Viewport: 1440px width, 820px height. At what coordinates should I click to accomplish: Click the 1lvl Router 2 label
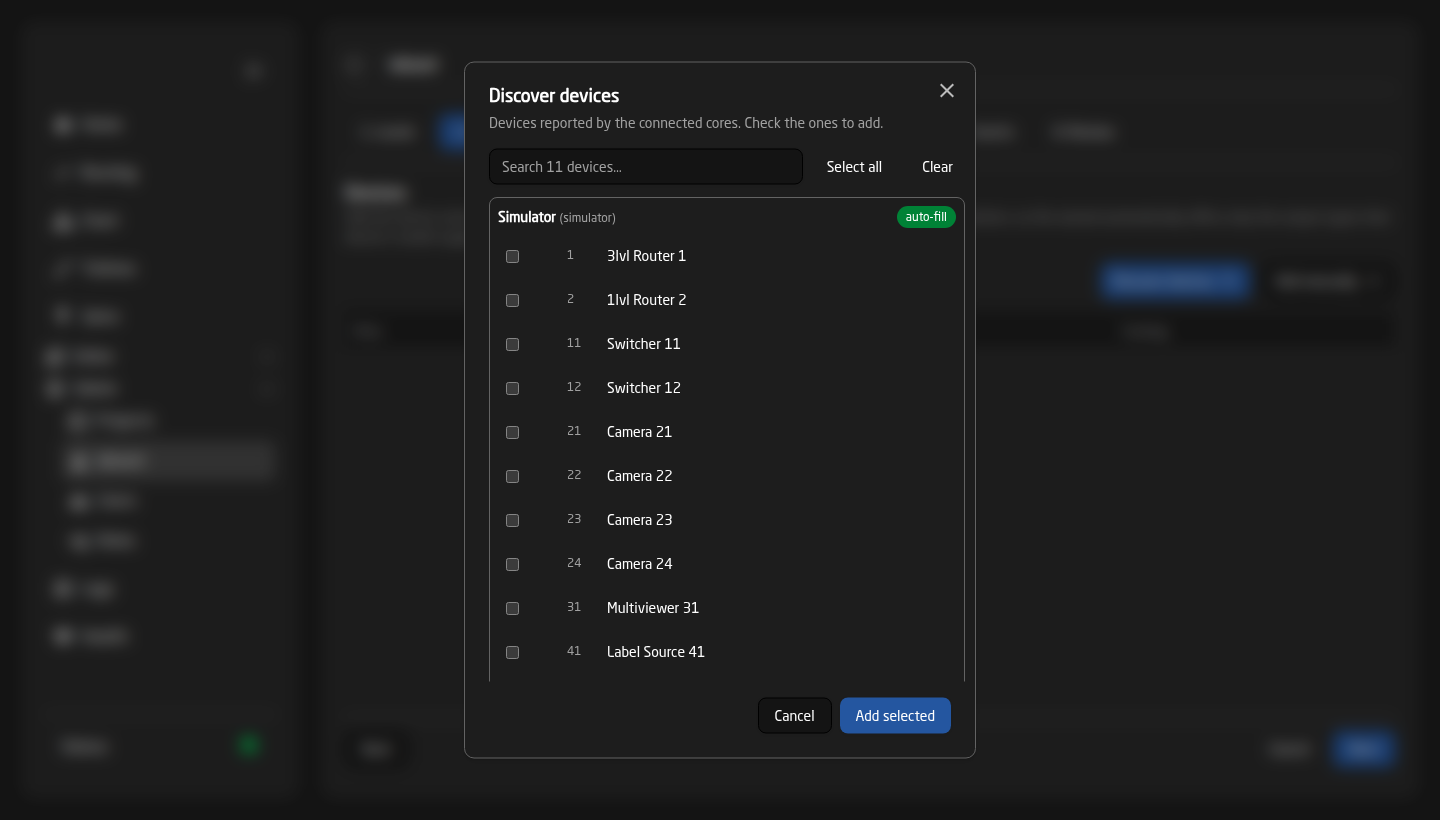click(646, 300)
